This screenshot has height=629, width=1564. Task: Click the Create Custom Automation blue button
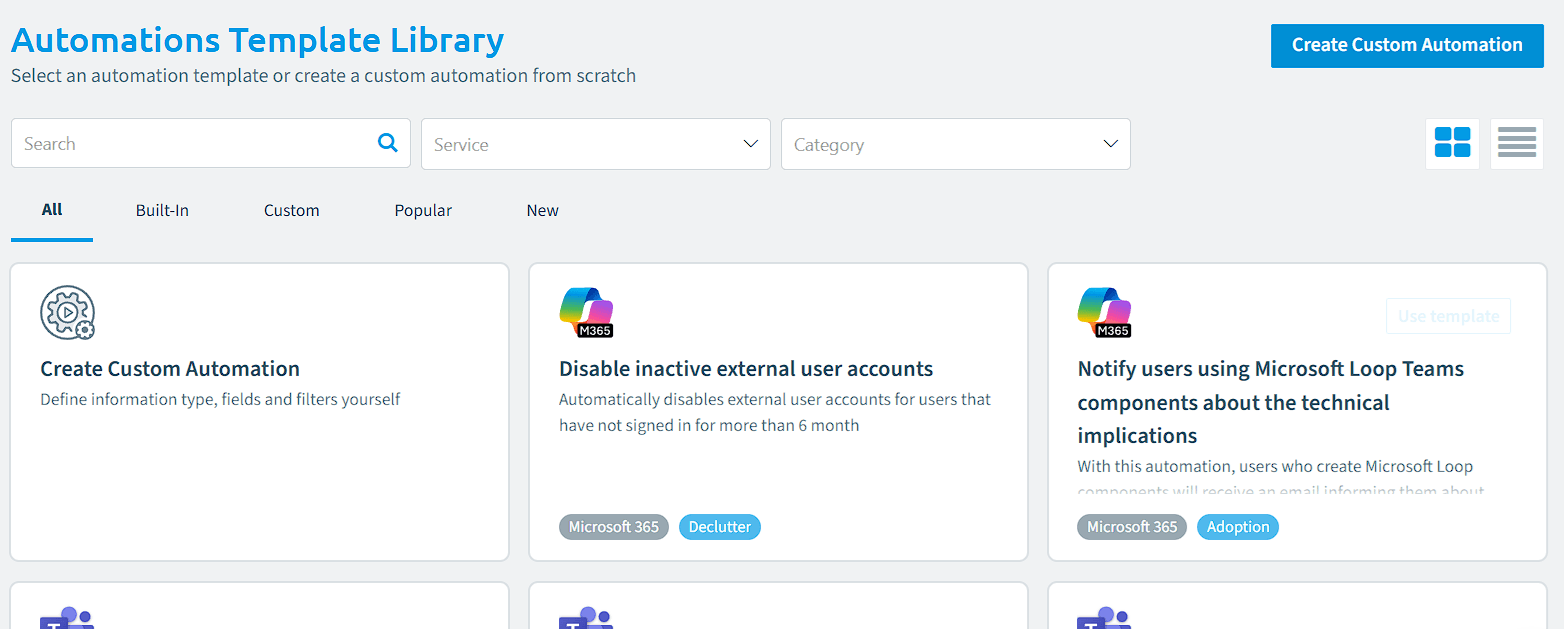1407,45
